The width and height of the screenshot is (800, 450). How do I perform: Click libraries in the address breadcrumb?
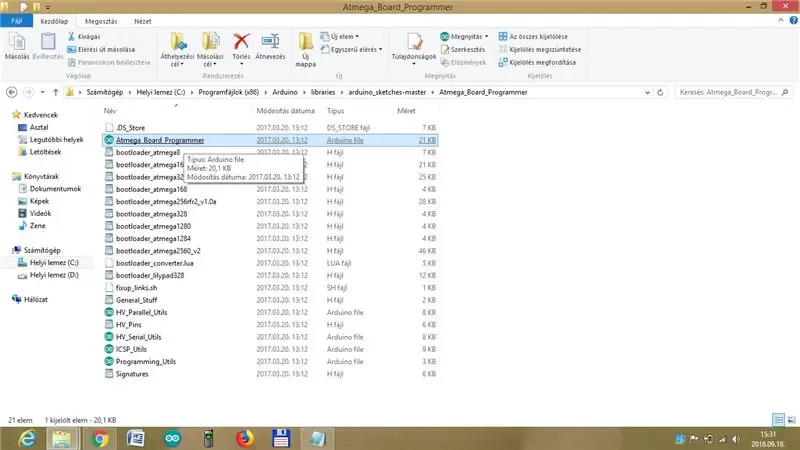click(323, 92)
